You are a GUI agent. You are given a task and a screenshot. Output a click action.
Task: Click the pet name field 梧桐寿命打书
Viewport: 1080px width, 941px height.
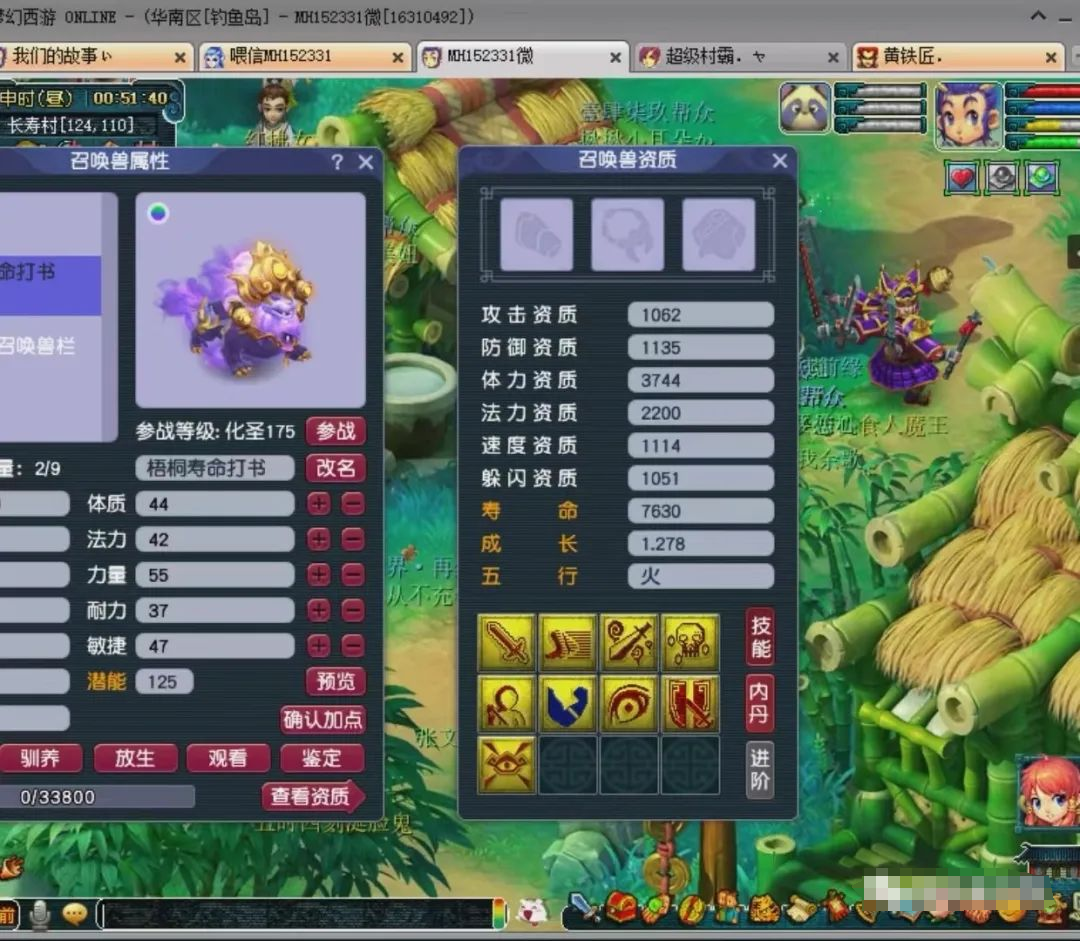click(x=215, y=468)
